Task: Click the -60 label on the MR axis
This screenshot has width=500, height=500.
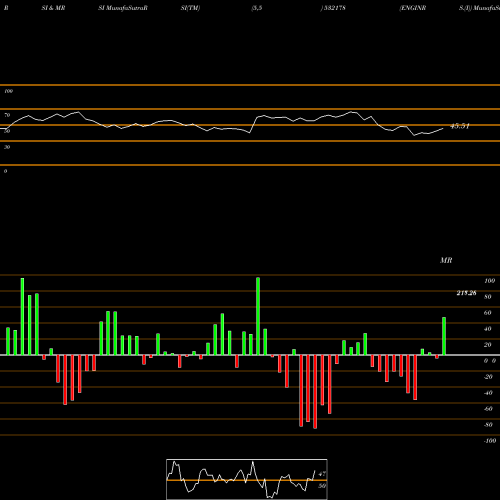Action: click(x=488, y=409)
